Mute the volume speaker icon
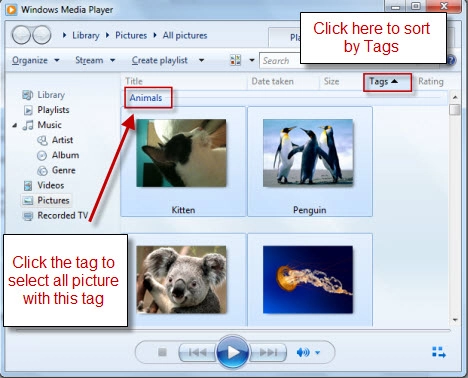 303,352
